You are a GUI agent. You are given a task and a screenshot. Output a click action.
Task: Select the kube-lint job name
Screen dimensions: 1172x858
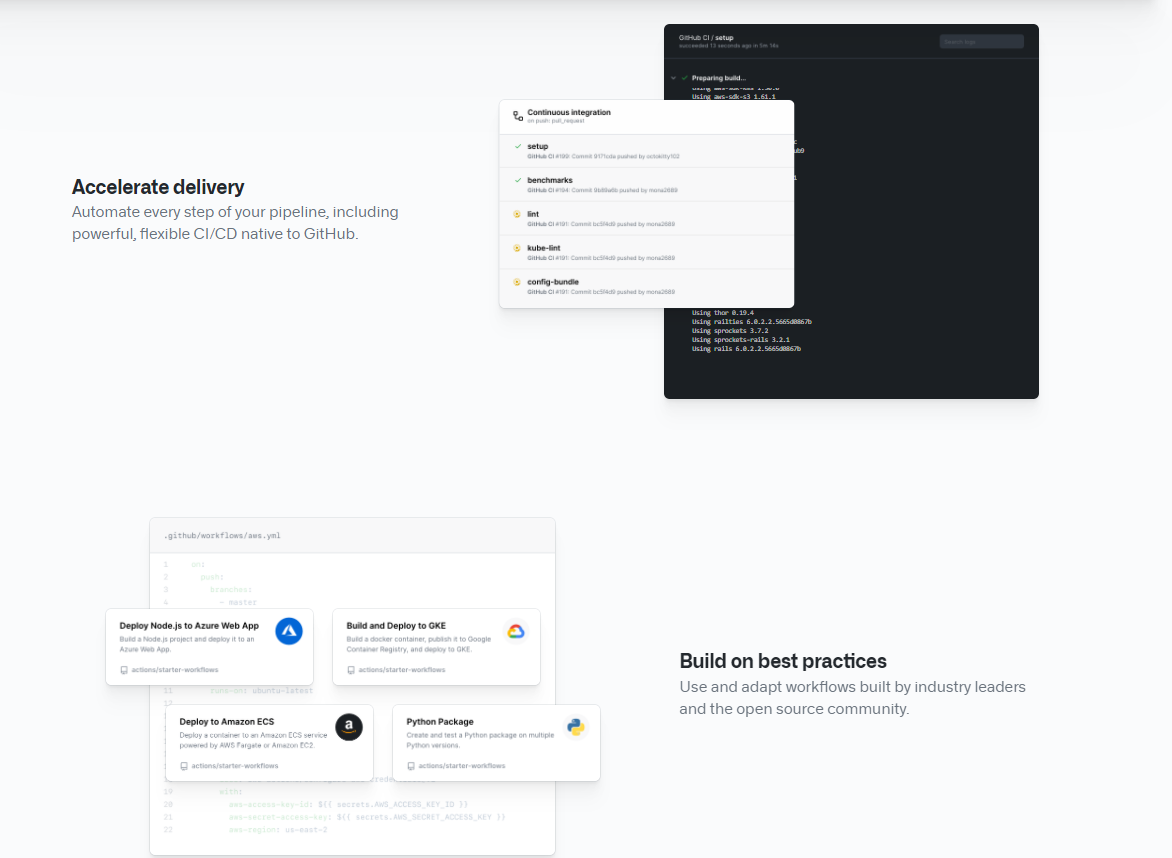pos(544,248)
